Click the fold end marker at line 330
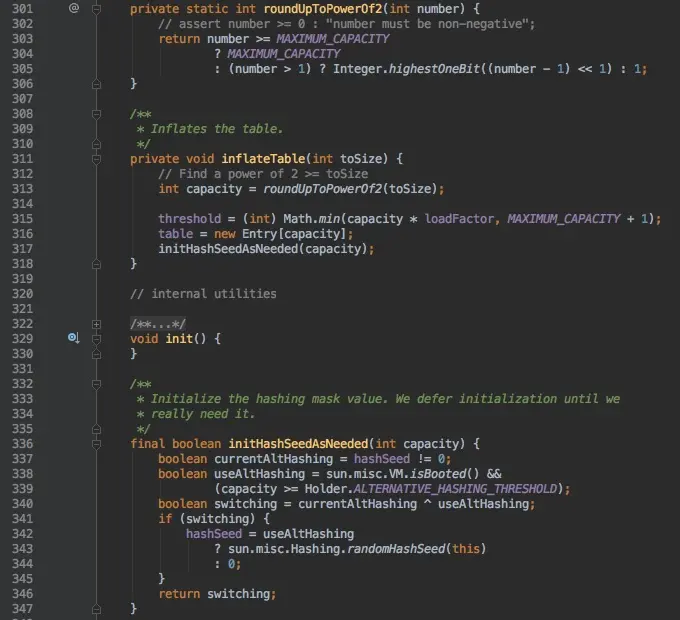Viewport: 680px width, 620px height. click(x=97, y=354)
